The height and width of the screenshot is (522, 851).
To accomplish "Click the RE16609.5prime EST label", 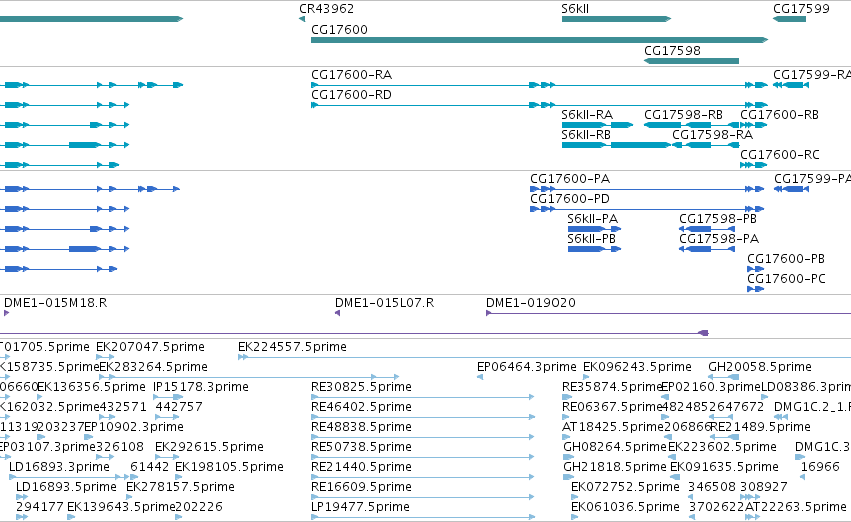I will (361, 487).
